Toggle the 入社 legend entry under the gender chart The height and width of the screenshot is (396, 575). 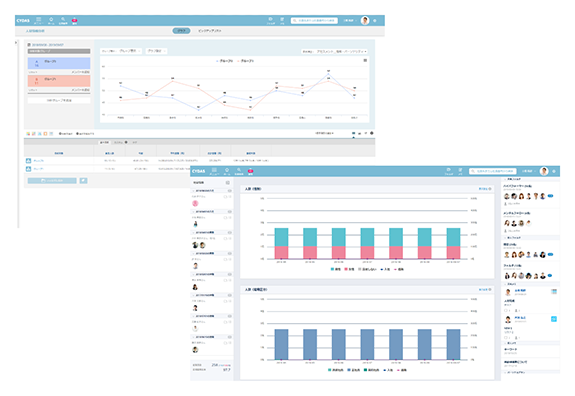[x=385, y=270]
